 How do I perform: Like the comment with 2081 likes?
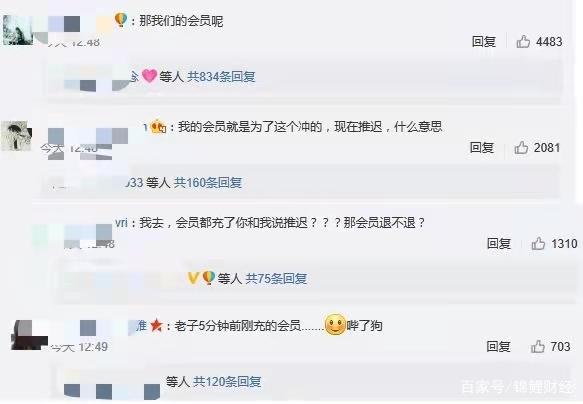pos(521,148)
